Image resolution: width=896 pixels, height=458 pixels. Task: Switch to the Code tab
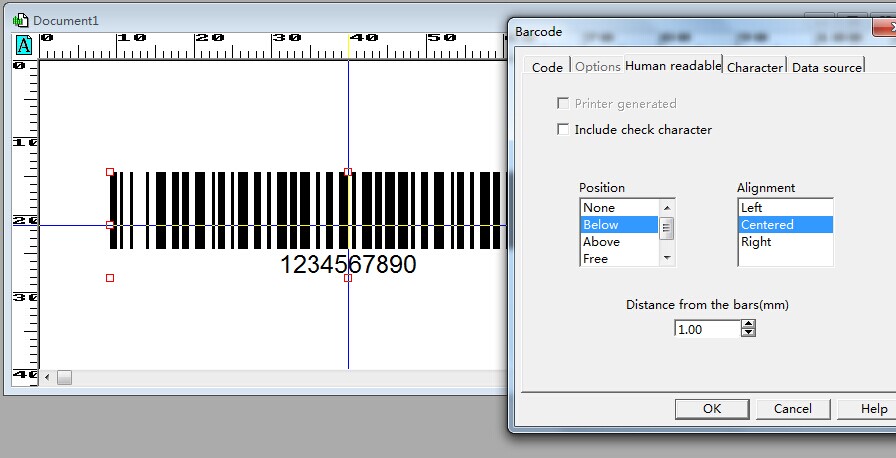(x=547, y=67)
